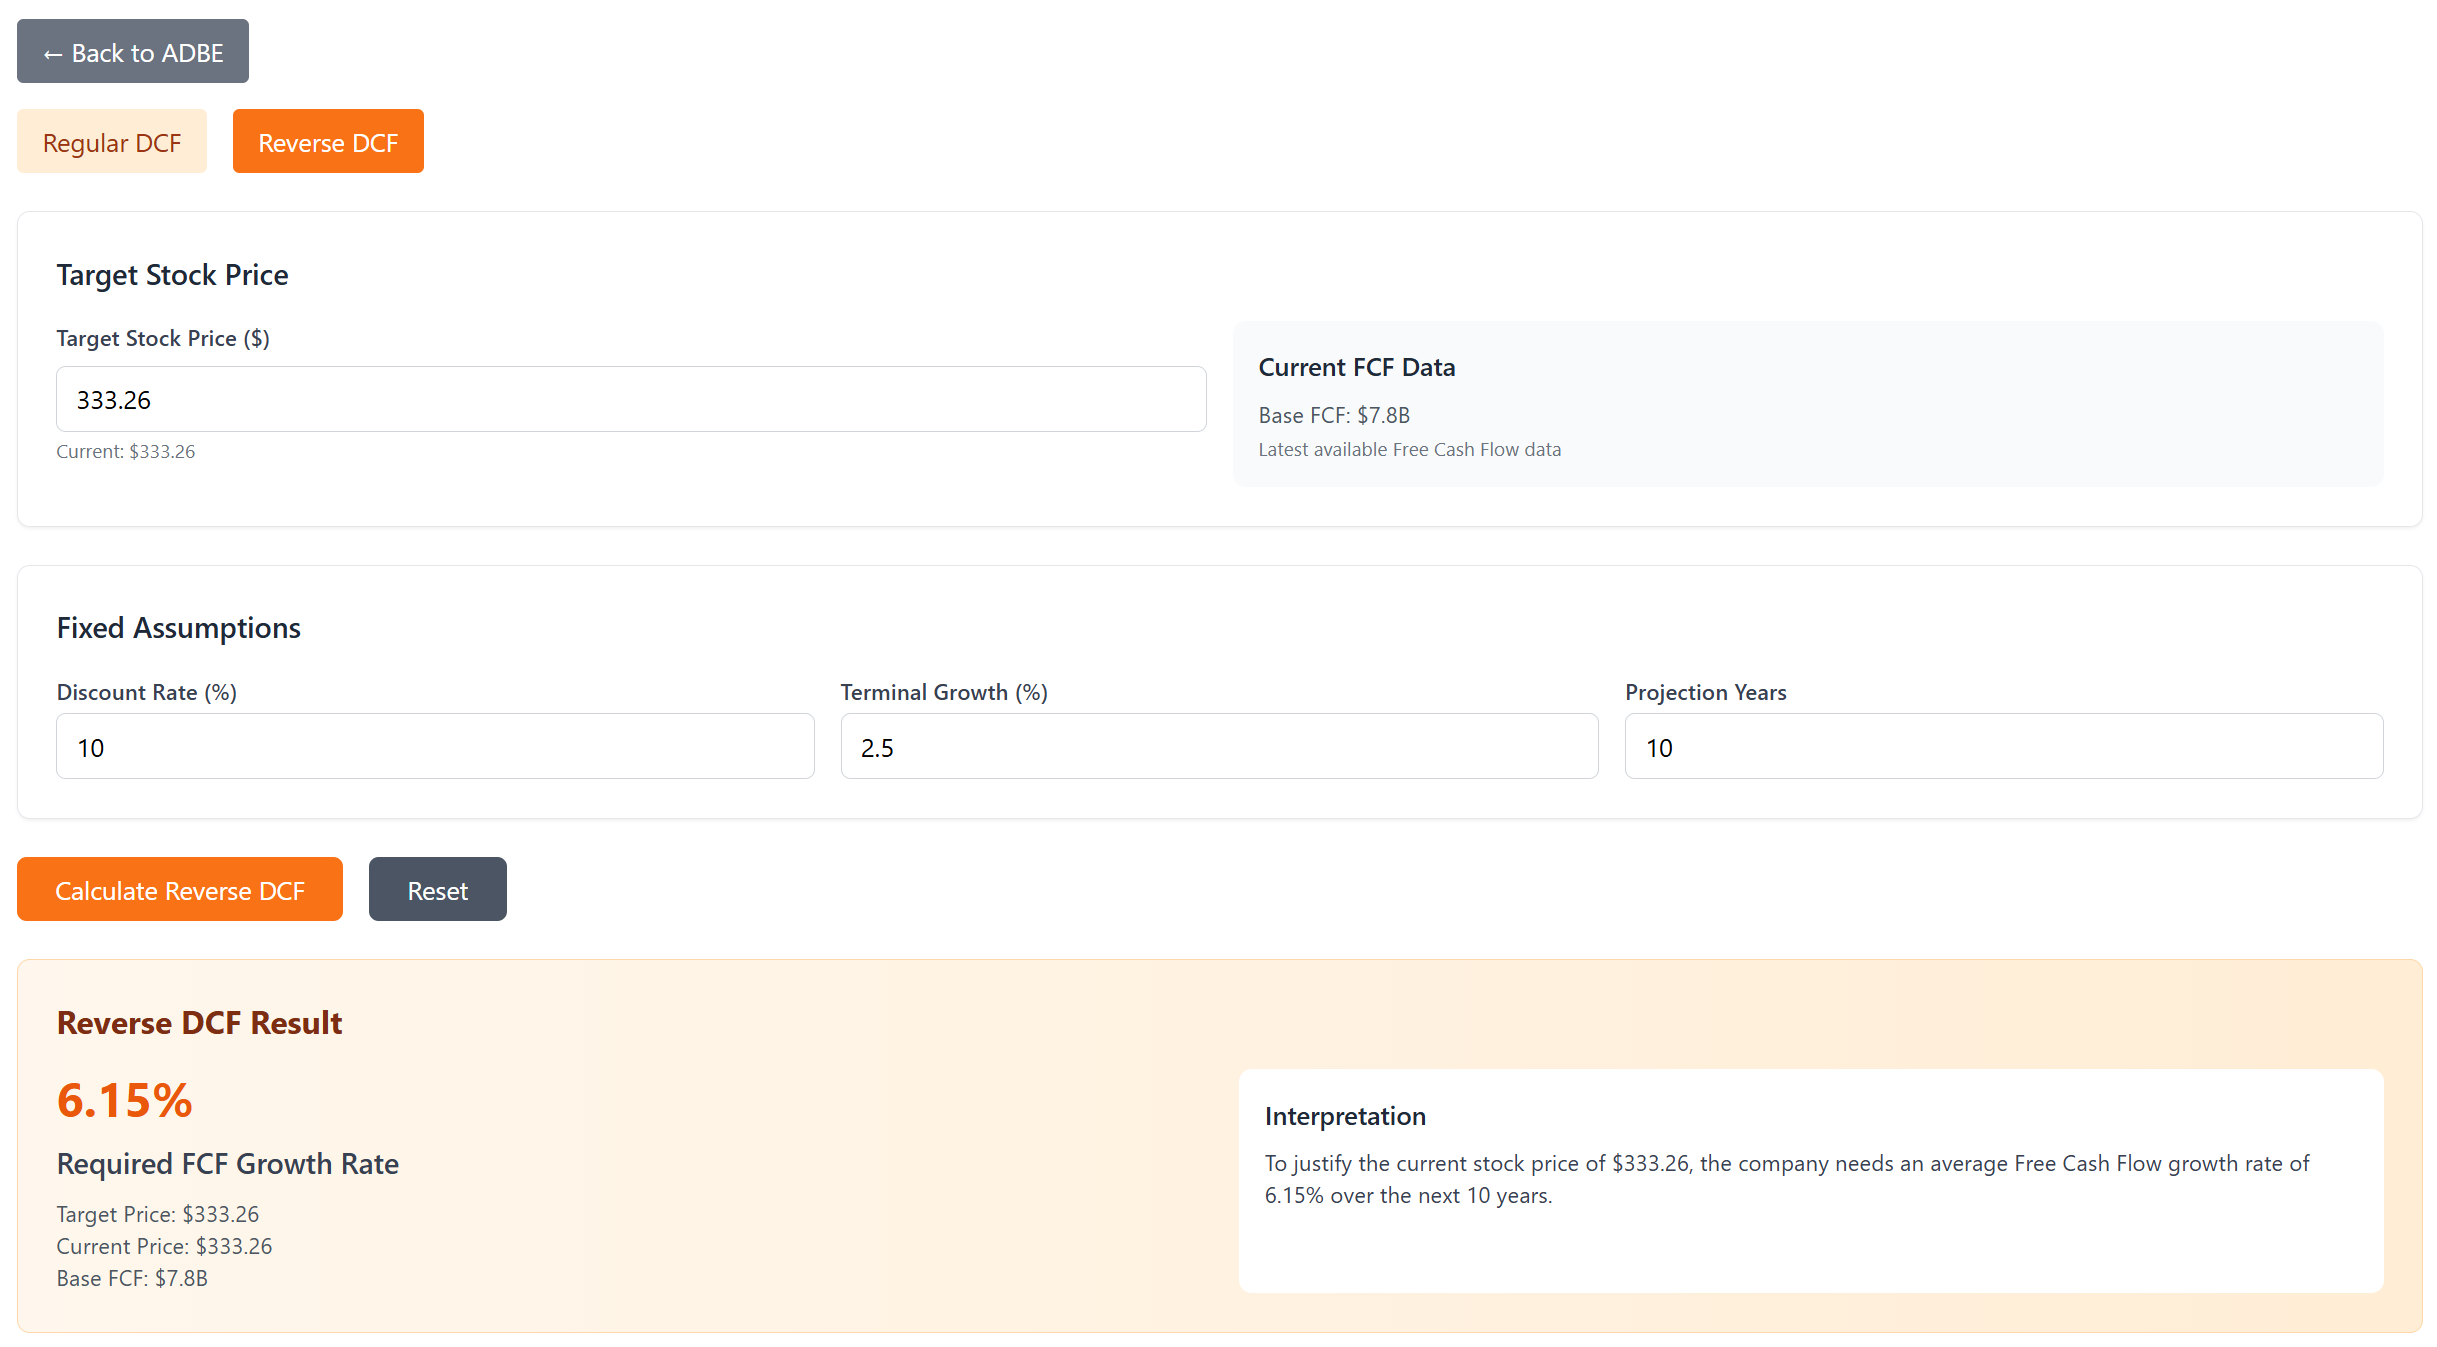
Task: Click Required FCF Growth Rate label
Action: tap(227, 1164)
